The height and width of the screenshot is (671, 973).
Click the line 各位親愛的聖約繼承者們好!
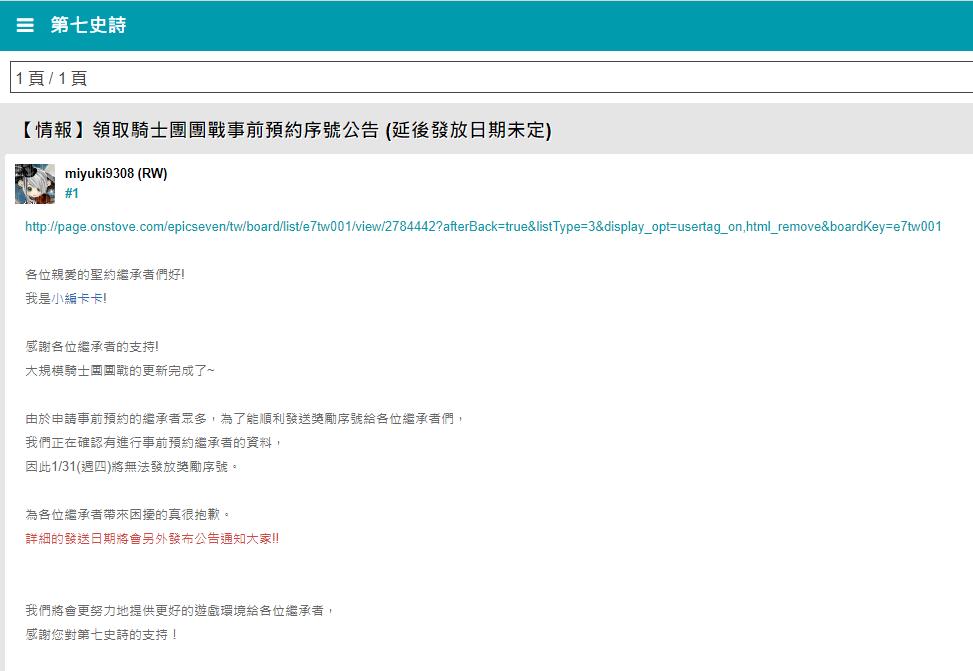(x=105, y=274)
